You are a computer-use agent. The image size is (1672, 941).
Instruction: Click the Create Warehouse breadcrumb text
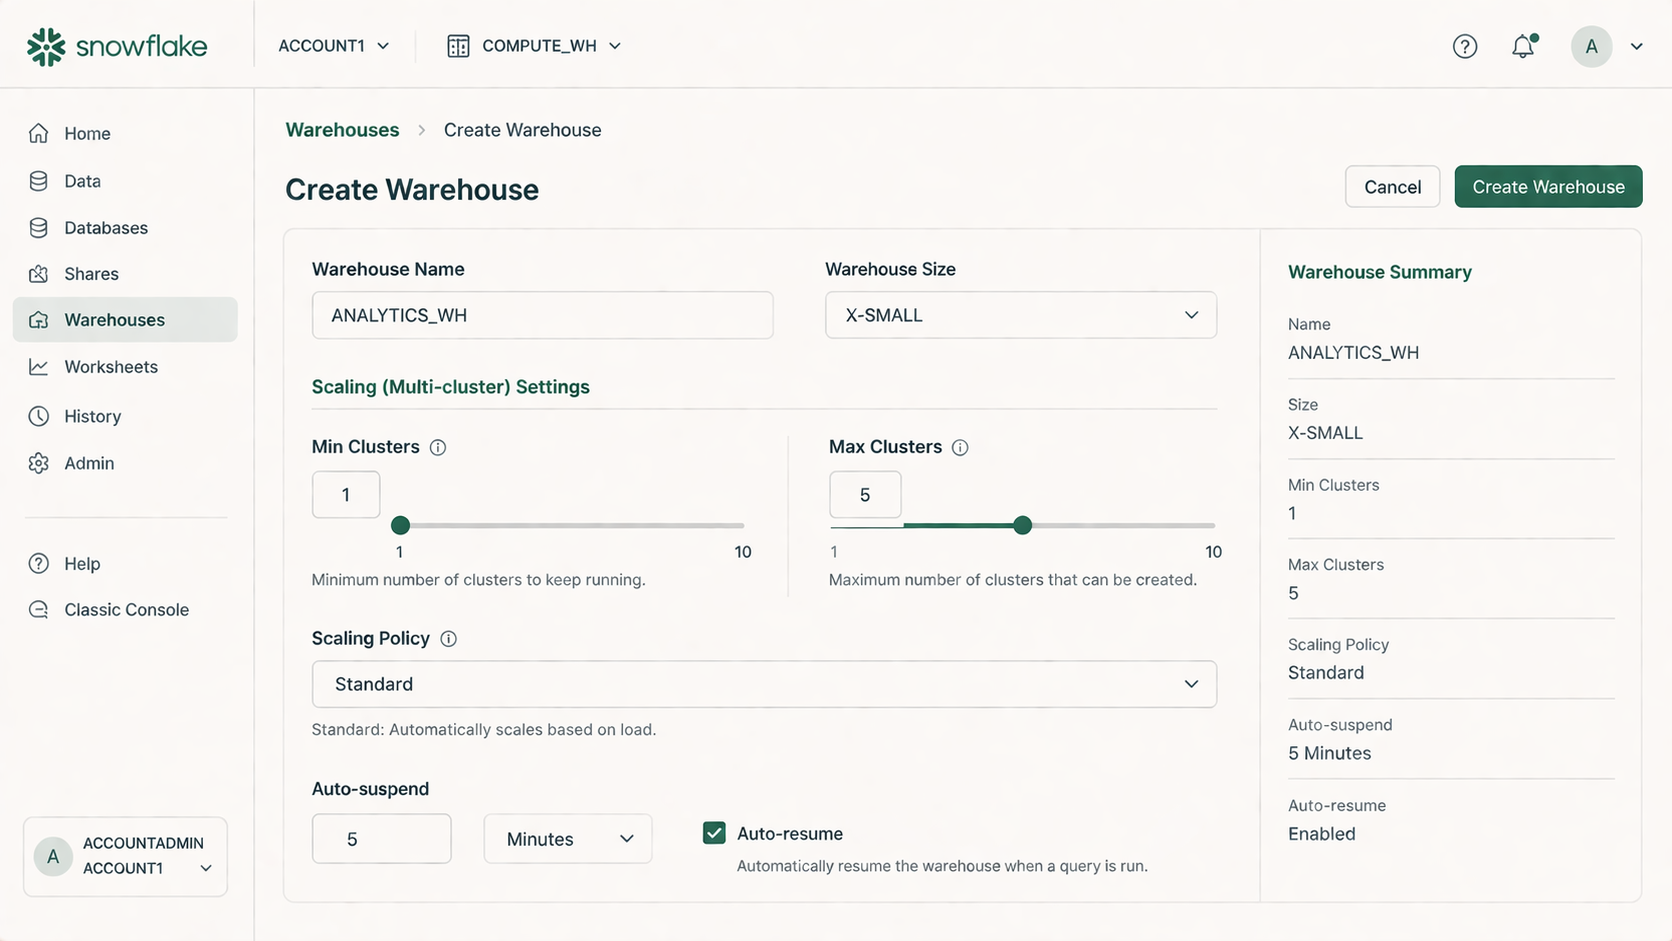coord(523,130)
